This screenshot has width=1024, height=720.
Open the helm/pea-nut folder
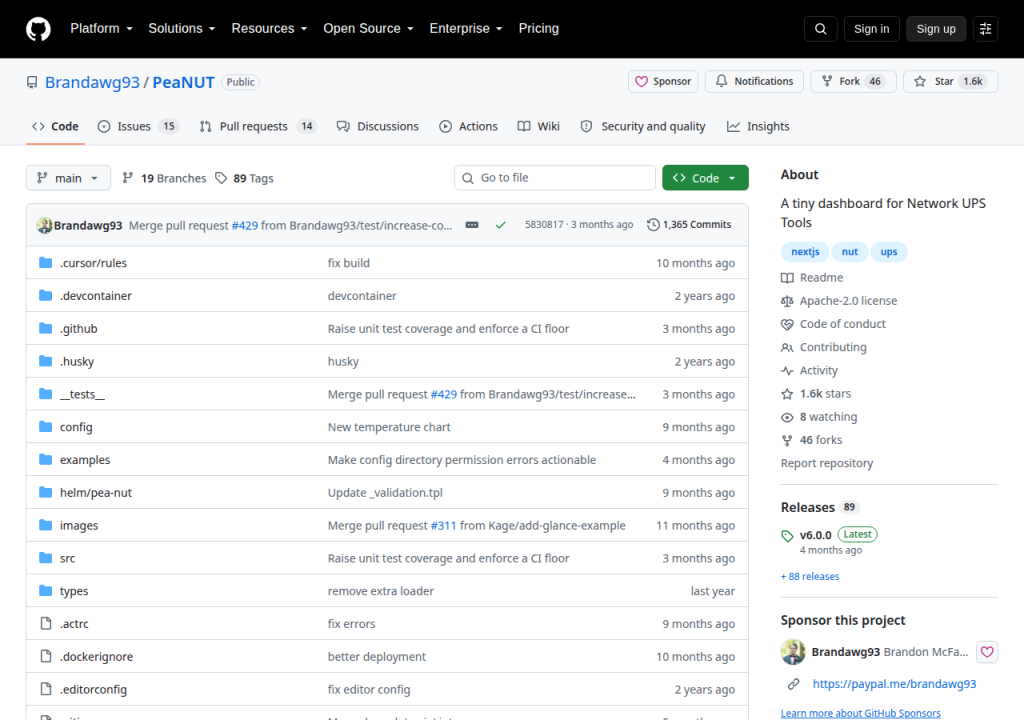click(96, 493)
